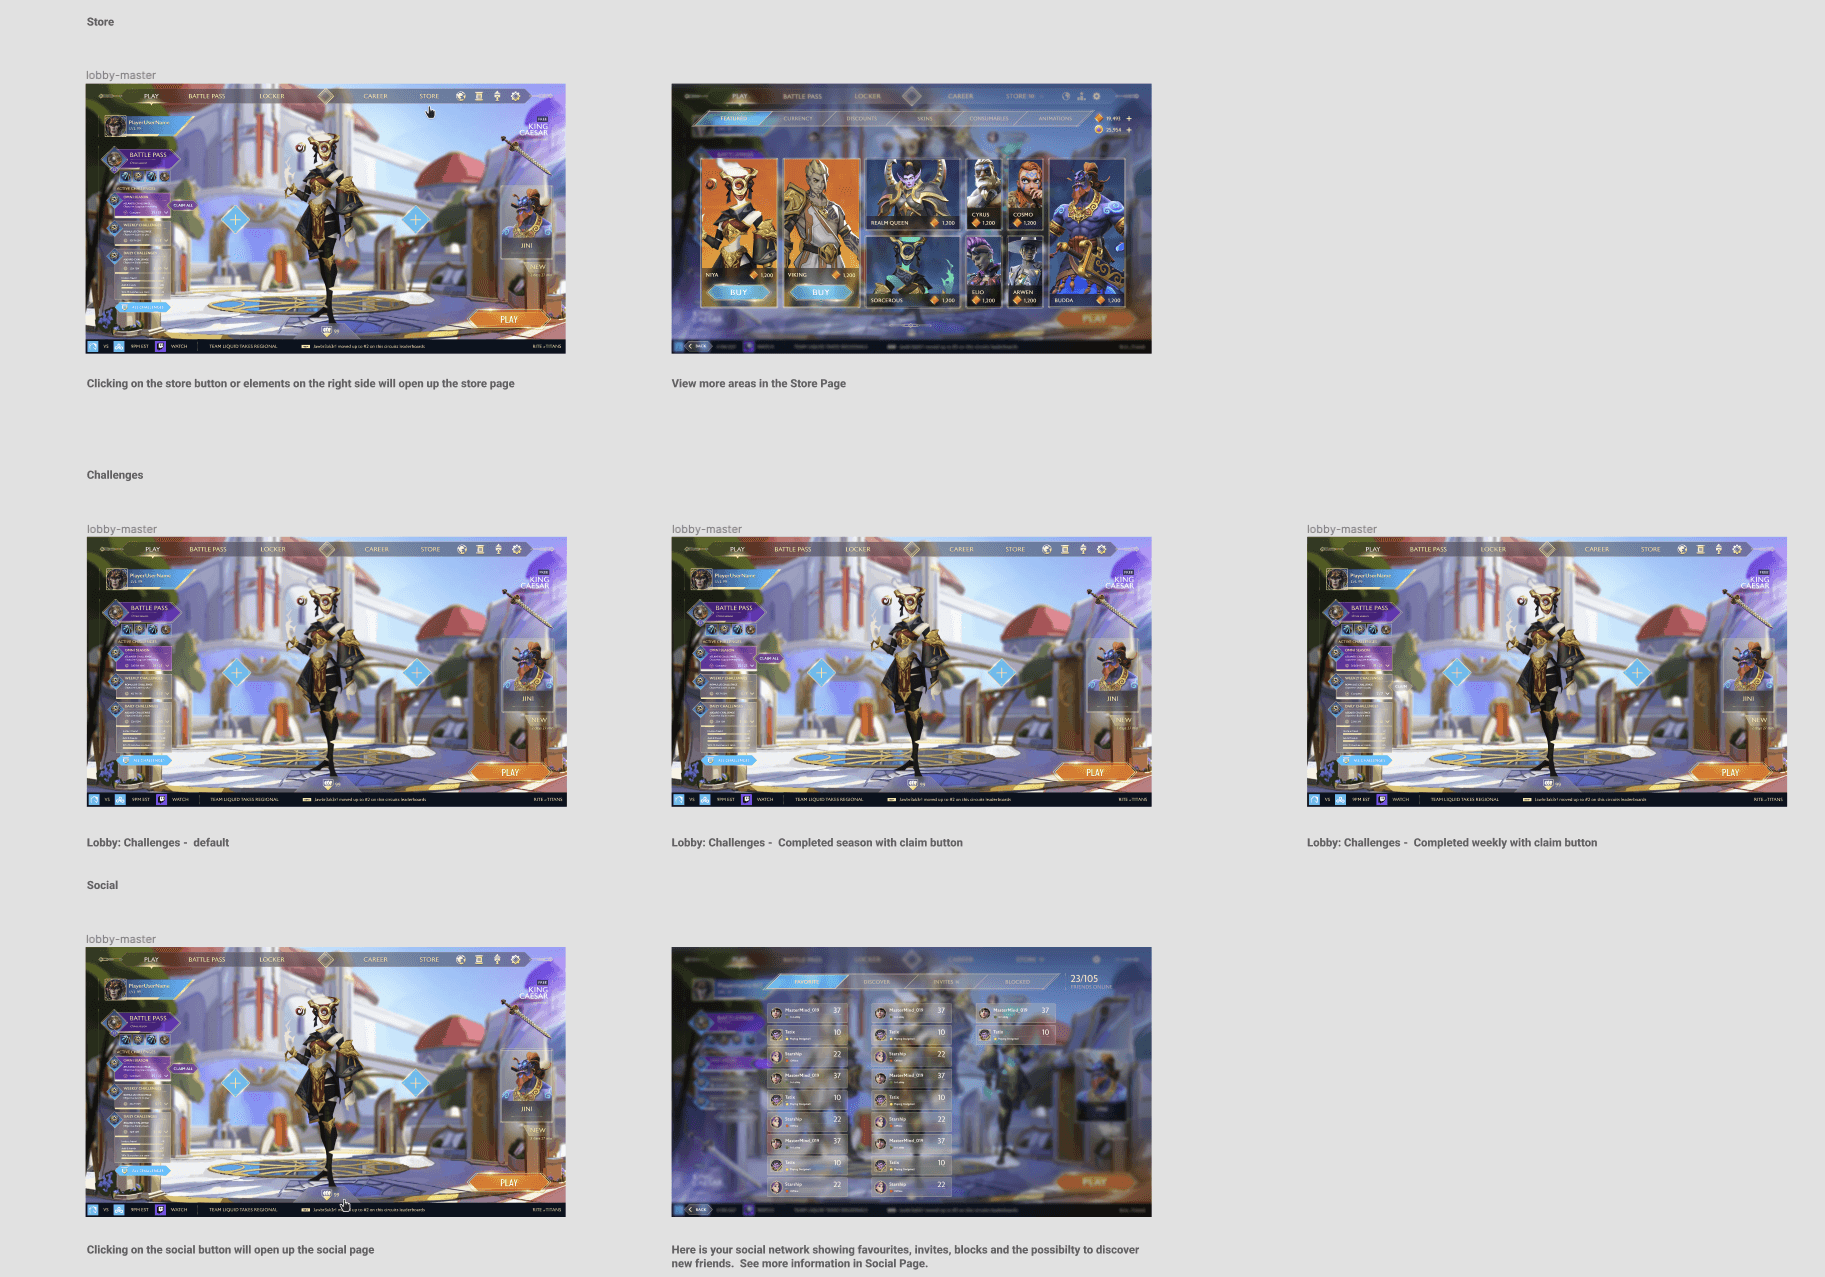Select lobby-master frame label above Social lobby
The image size is (1825, 1277).
point(121,939)
